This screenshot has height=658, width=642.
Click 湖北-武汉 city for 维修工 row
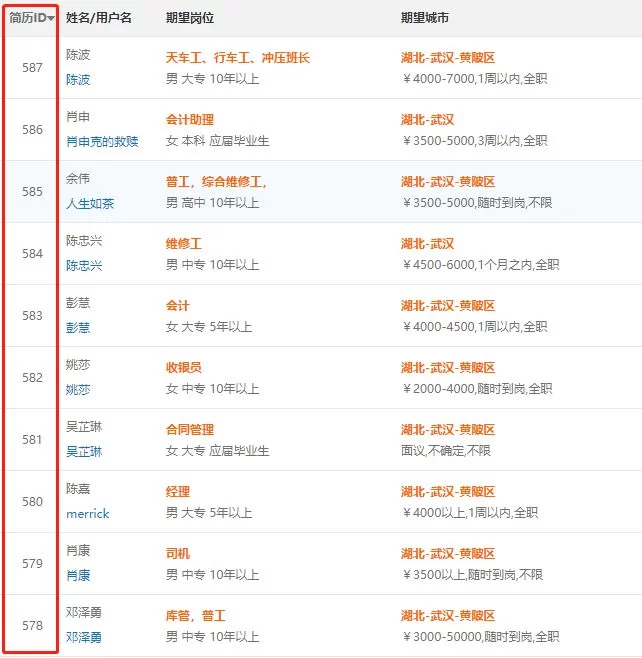coord(427,244)
